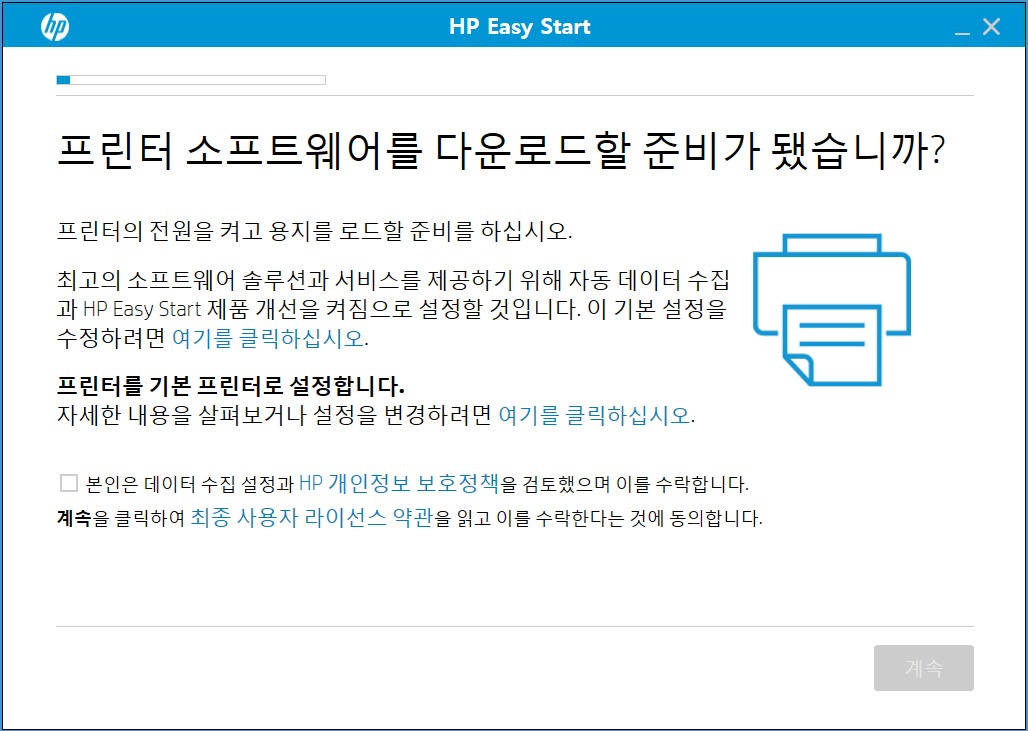Click the HP logo in title bar

[x=55, y=27]
